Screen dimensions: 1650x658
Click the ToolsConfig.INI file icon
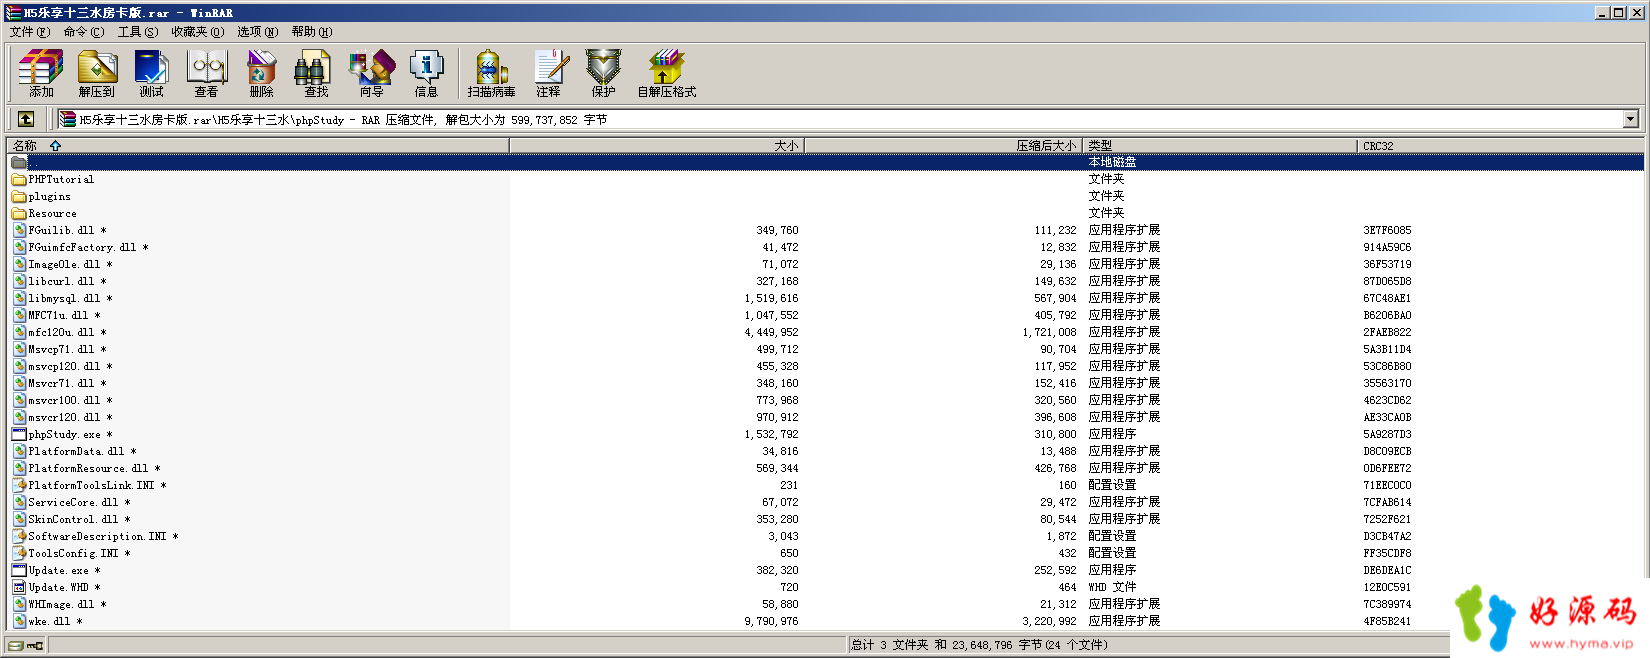[x=19, y=553]
